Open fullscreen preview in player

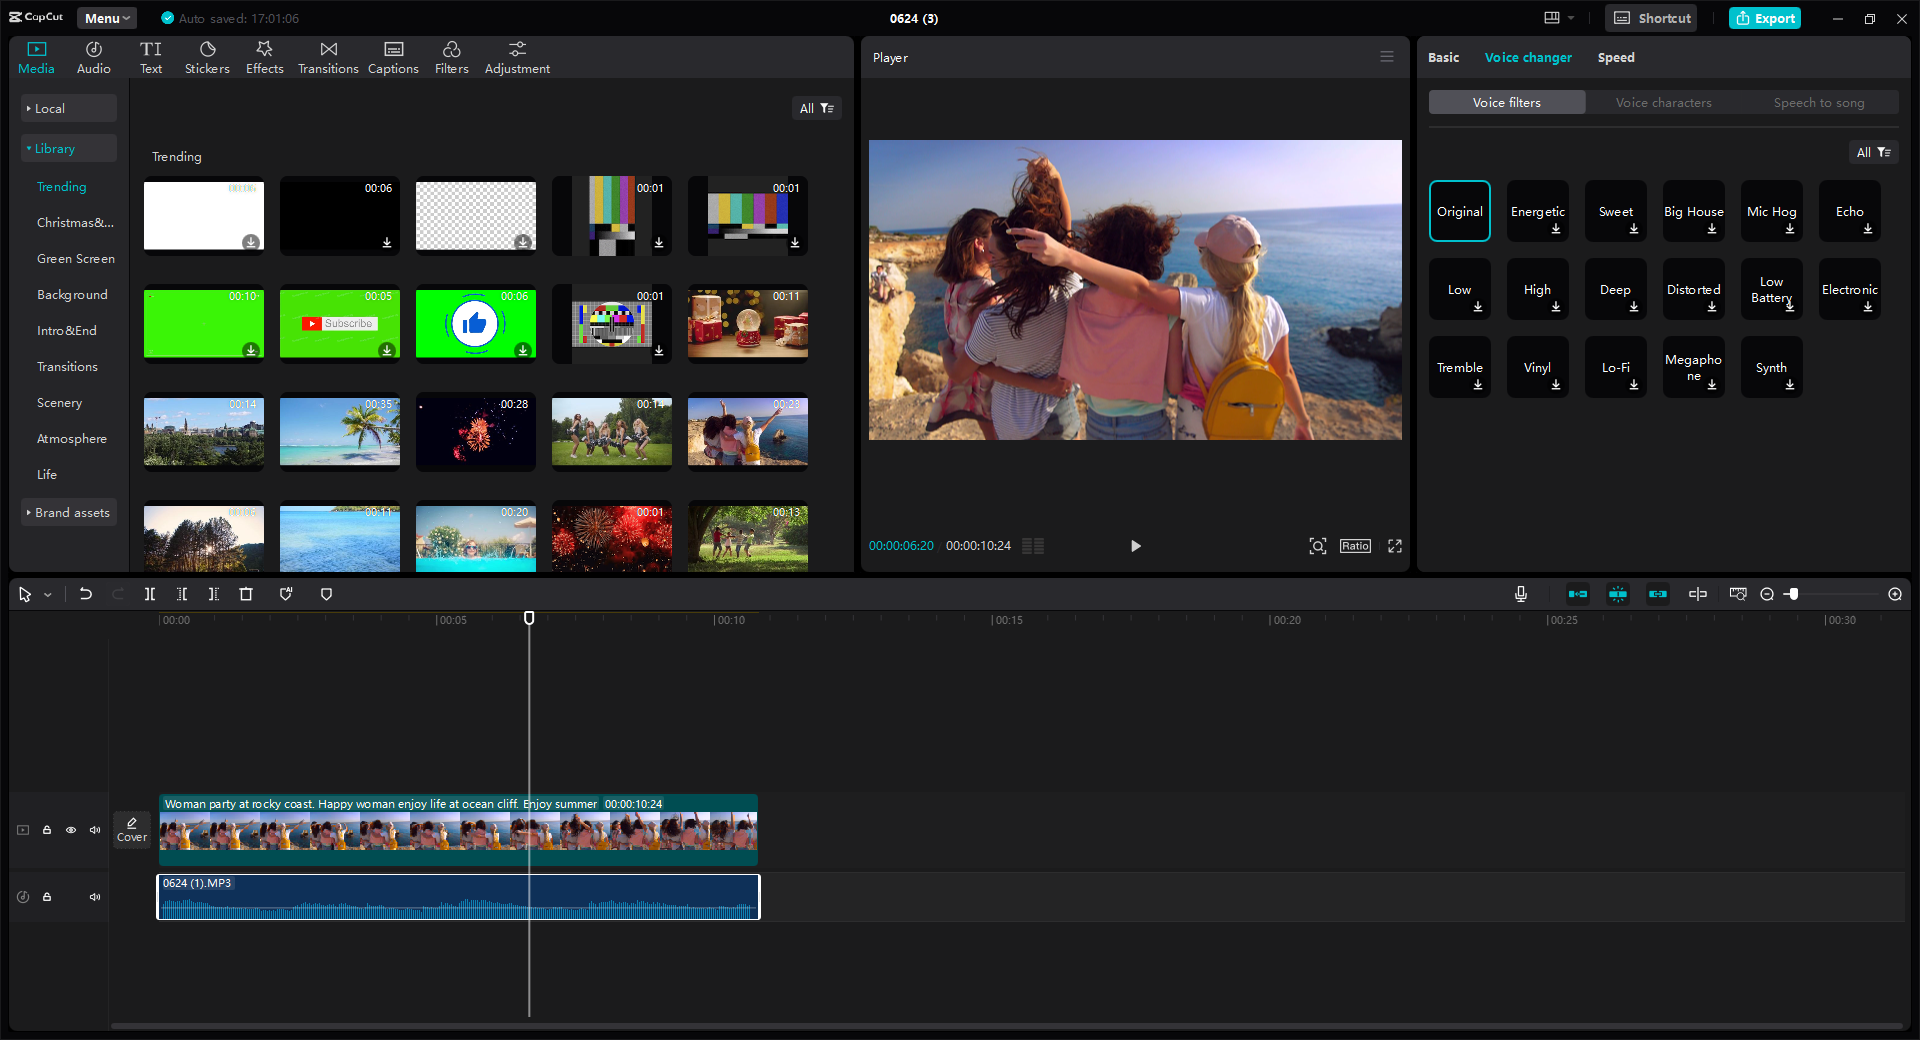[x=1394, y=546]
